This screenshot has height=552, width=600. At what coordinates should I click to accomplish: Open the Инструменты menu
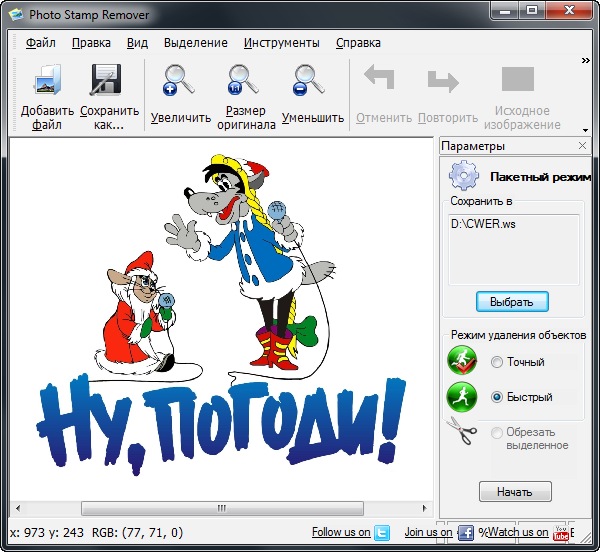(x=281, y=43)
